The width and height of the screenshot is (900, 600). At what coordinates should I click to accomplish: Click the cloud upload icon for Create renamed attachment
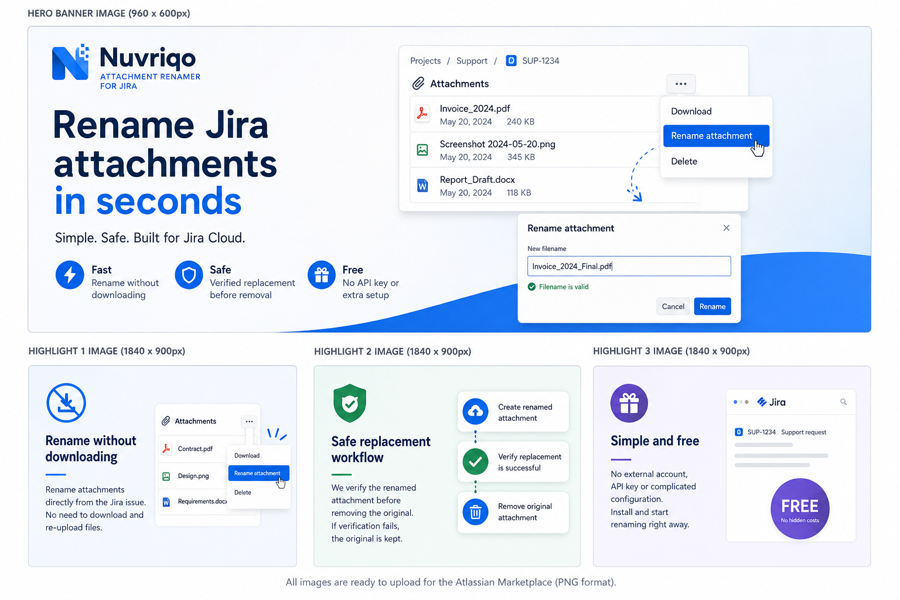(x=475, y=412)
